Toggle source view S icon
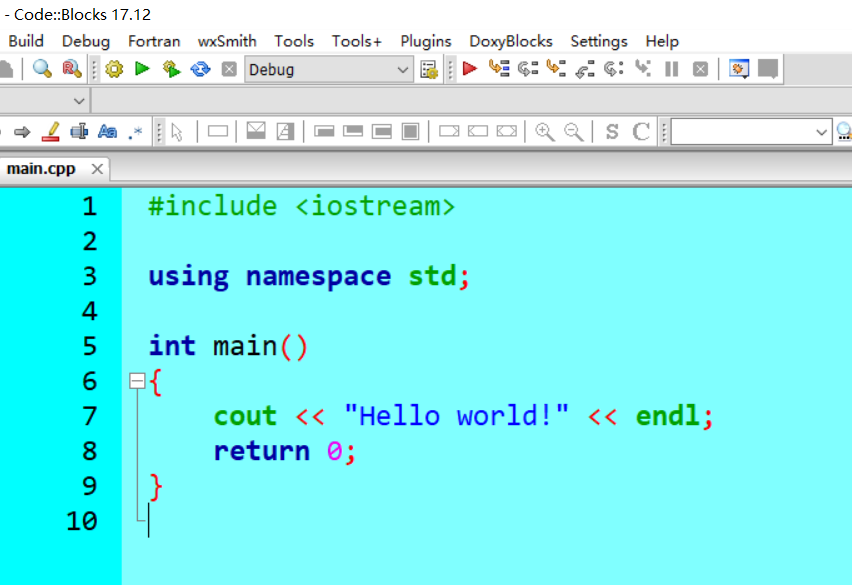This screenshot has height=585, width=852. point(612,131)
